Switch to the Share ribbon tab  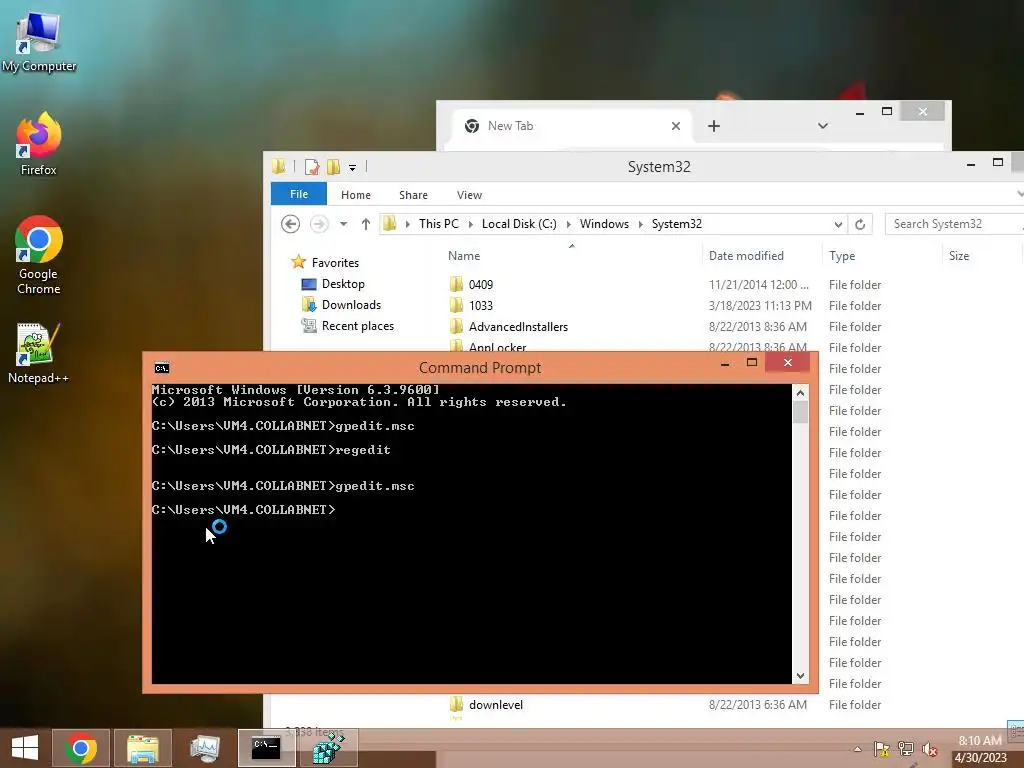point(413,195)
